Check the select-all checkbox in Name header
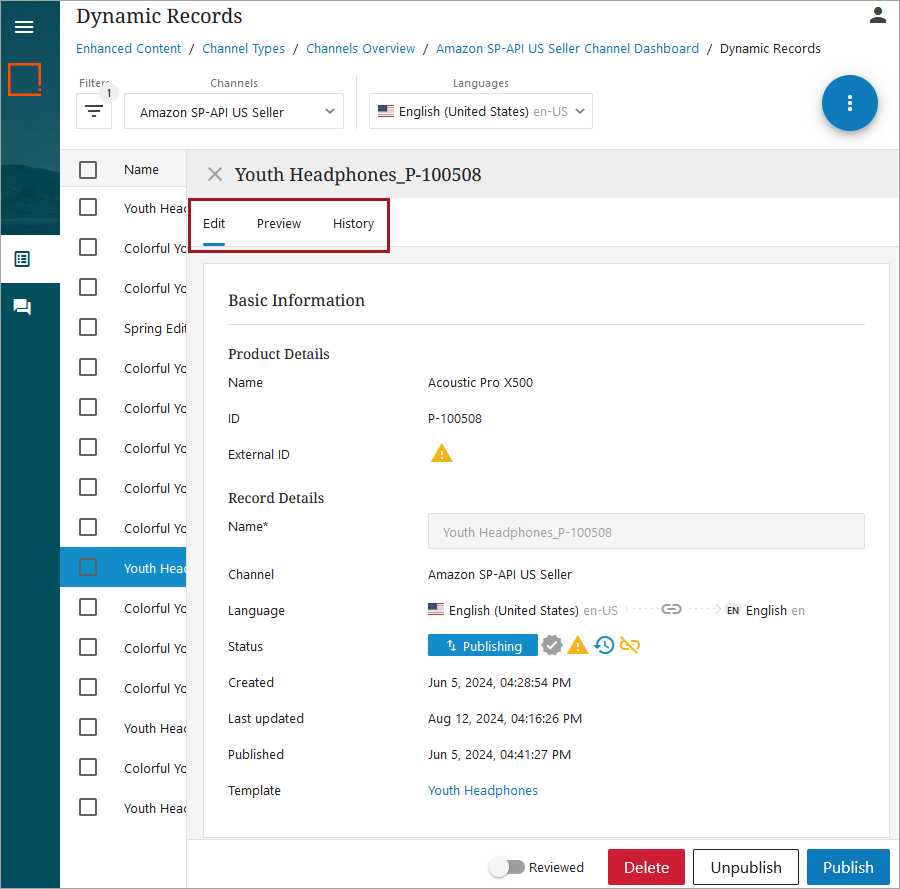Image resolution: width=900 pixels, height=889 pixels. (88, 170)
